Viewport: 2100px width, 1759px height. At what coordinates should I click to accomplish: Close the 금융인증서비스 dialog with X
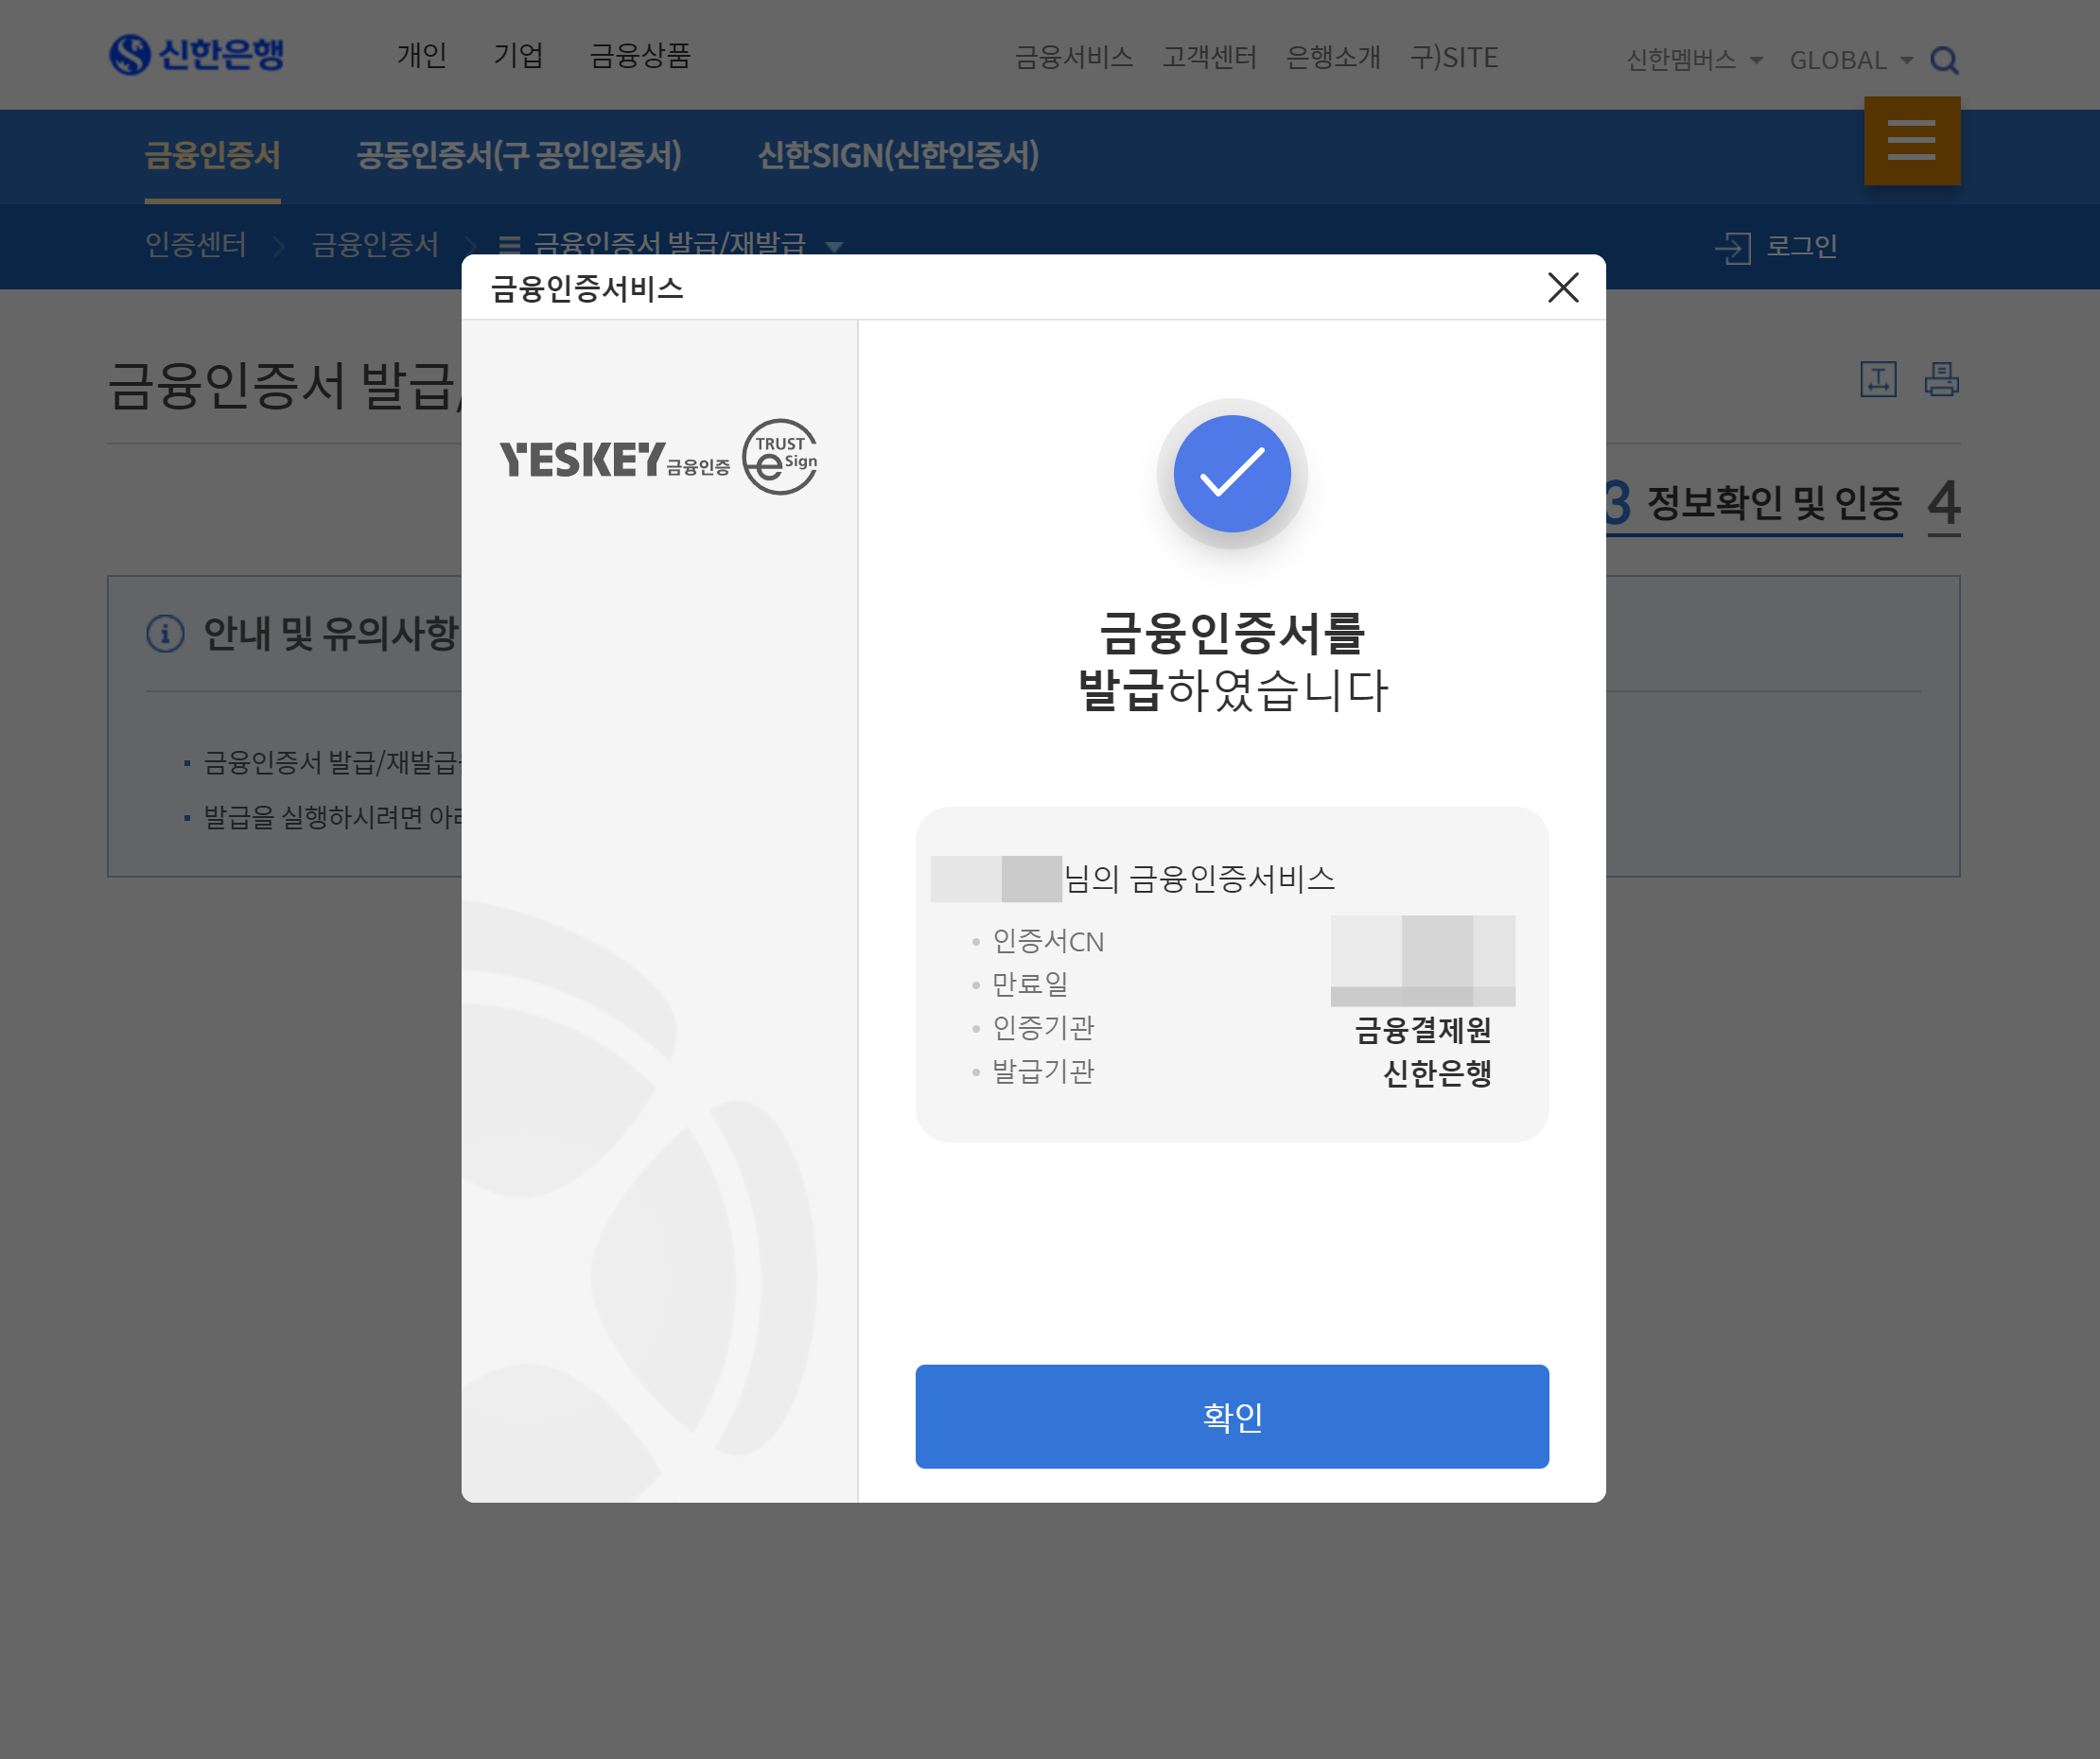(x=1563, y=288)
